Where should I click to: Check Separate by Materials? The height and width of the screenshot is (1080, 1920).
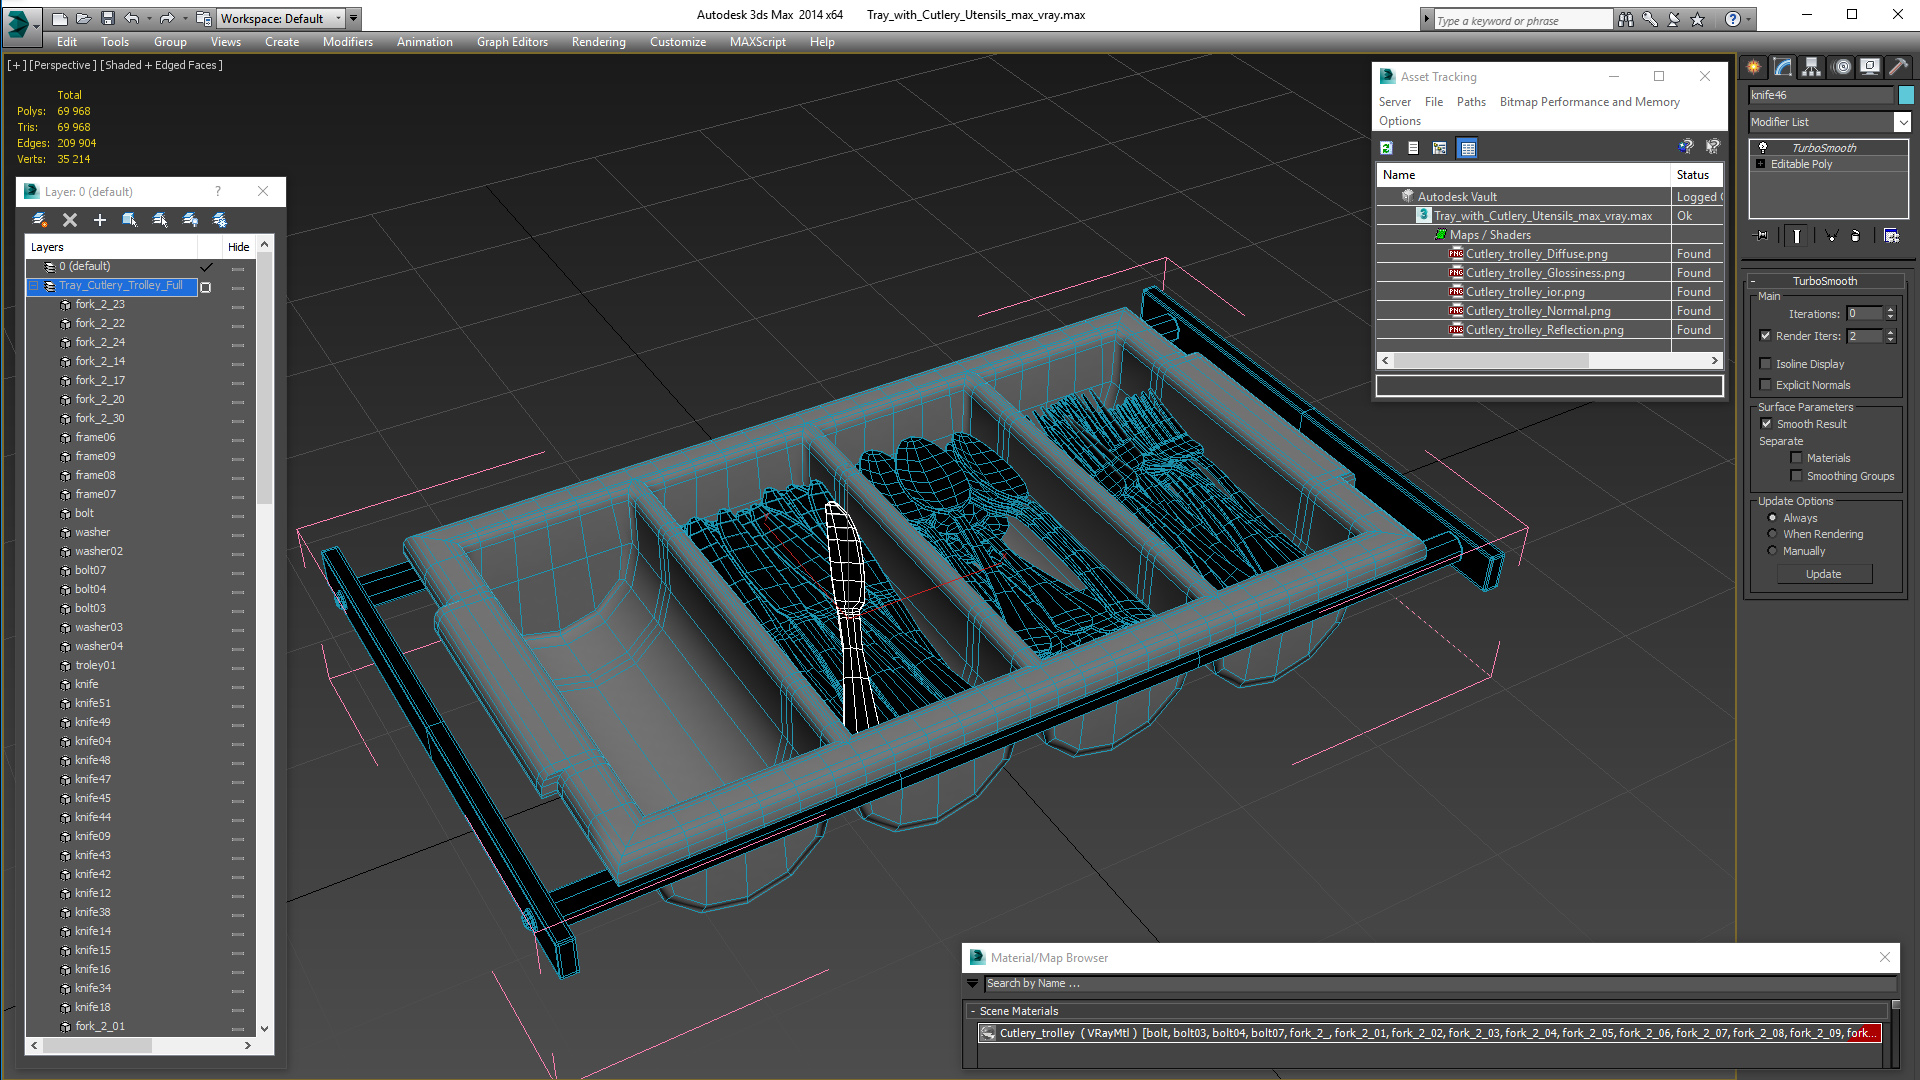[x=1796, y=458]
